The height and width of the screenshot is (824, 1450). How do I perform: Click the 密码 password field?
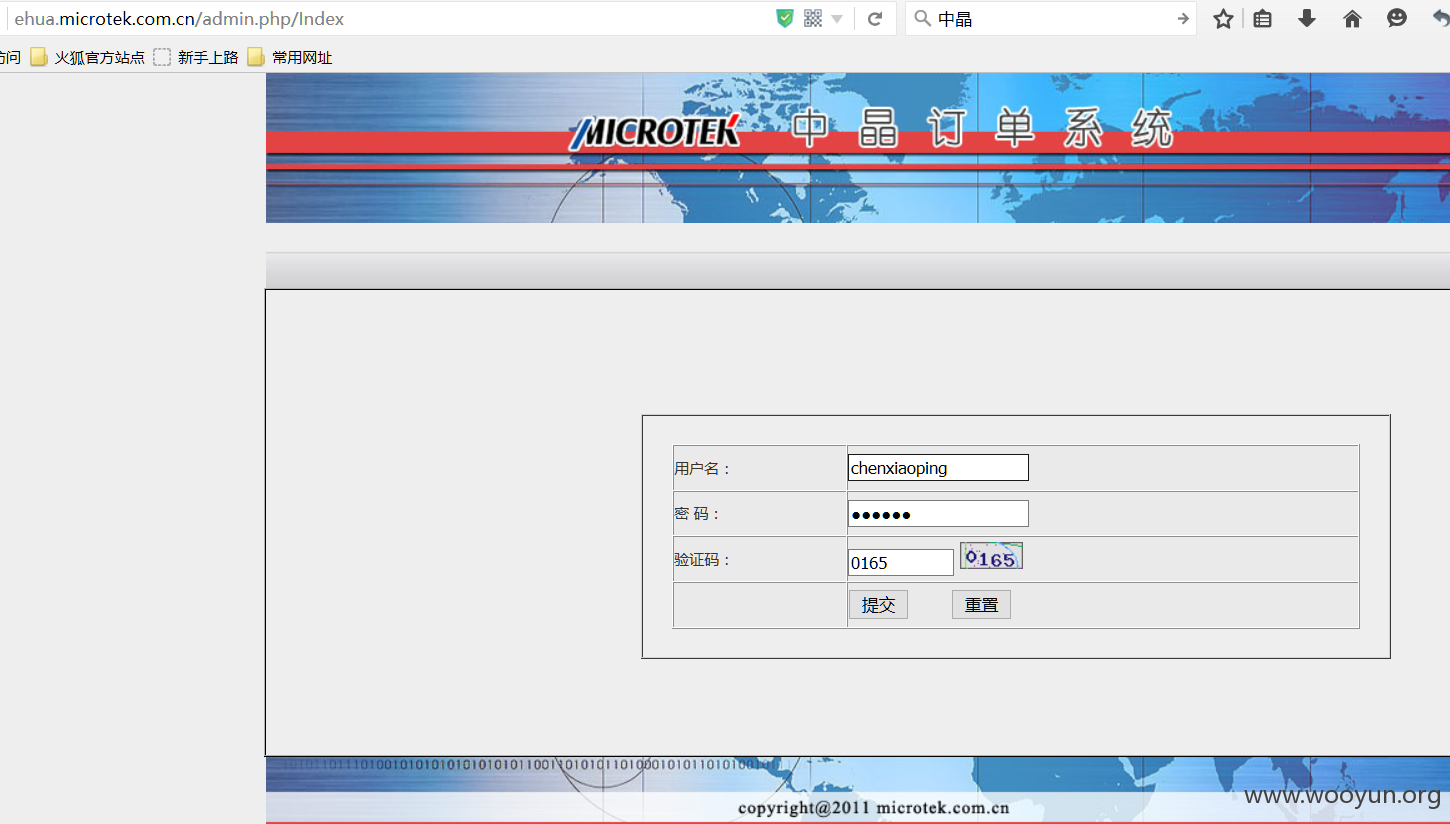tap(938, 514)
